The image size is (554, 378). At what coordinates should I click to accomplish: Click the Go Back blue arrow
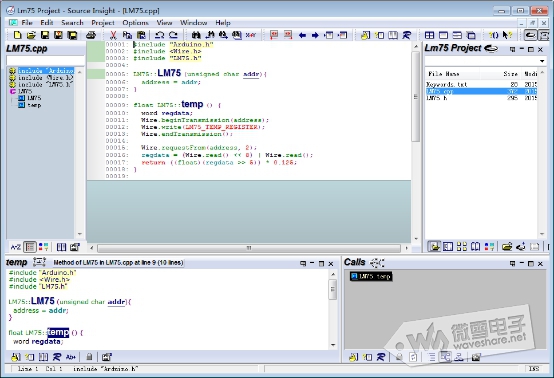tap(302, 35)
